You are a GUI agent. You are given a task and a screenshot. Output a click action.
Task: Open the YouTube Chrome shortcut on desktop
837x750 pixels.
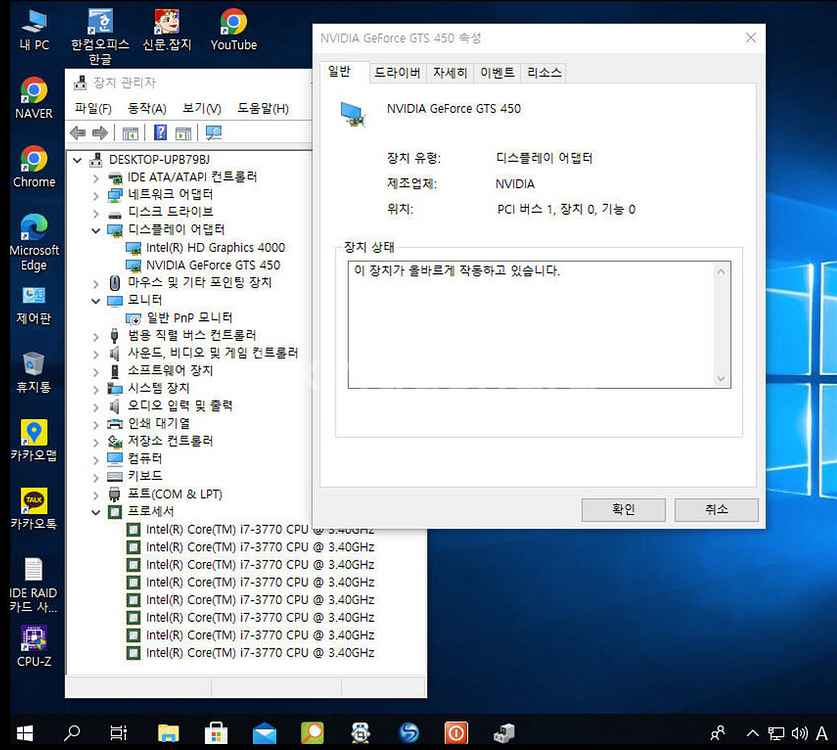tap(234, 30)
